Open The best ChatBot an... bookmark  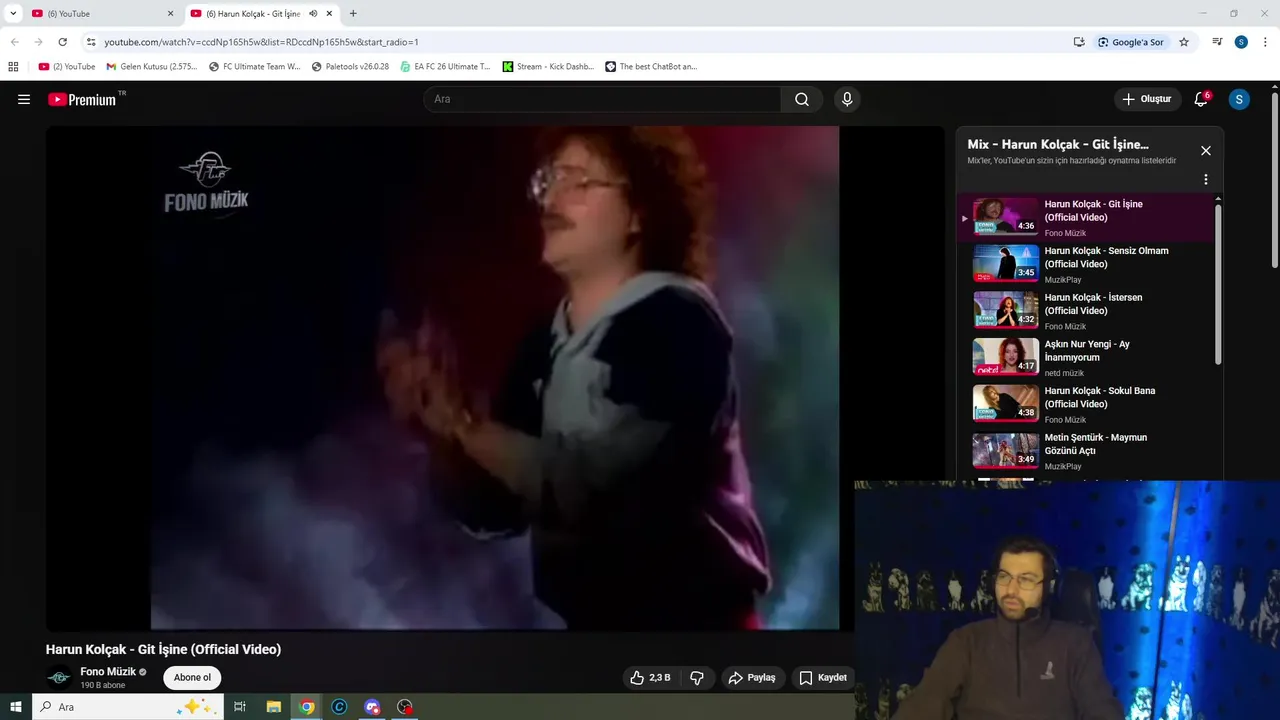[651, 67]
